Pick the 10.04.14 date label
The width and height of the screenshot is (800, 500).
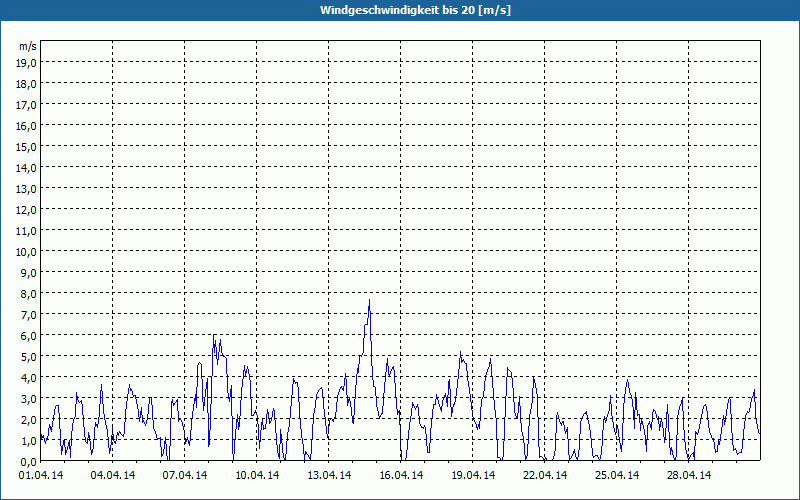pos(257,476)
